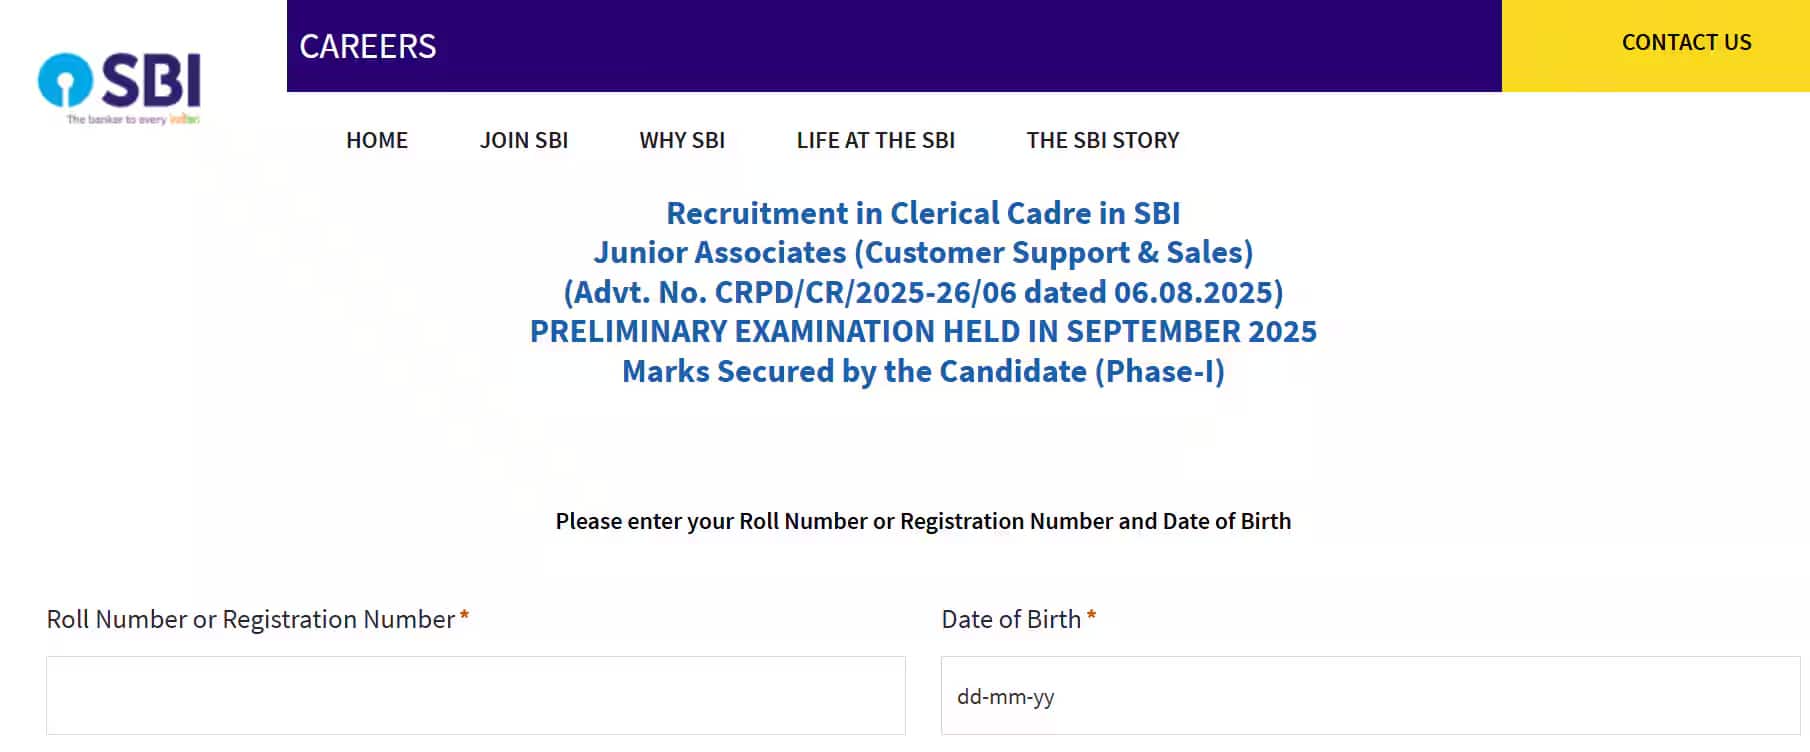Click the CAREERS header title
This screenshot has height=752, width=1810.
368,46
